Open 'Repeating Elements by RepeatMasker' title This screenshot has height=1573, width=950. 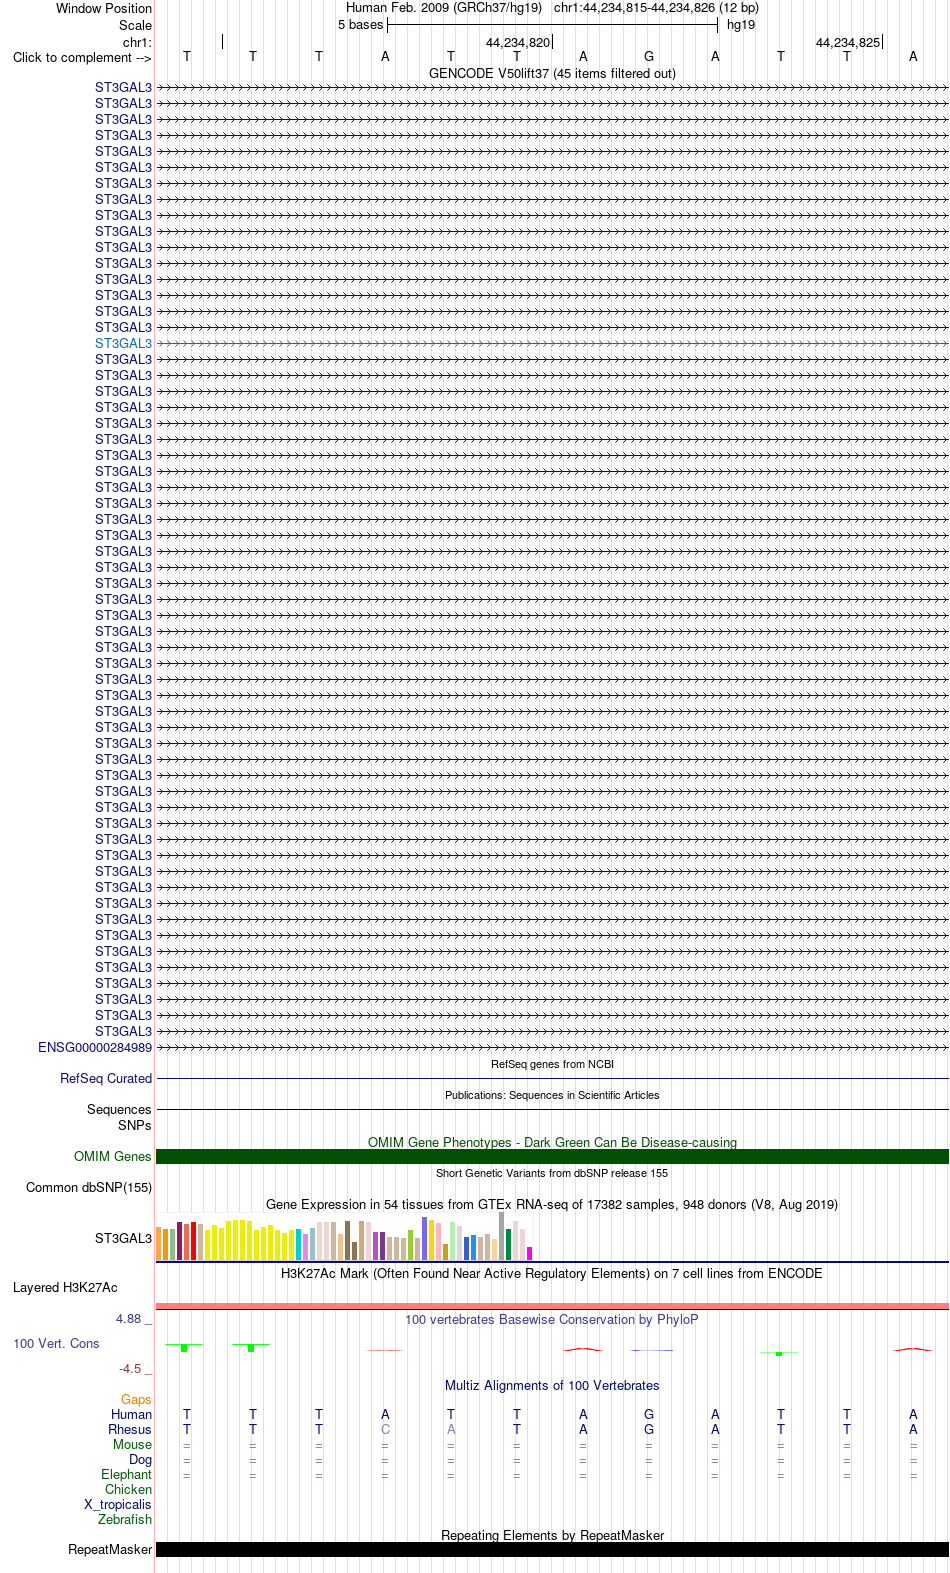[552, 1535]
